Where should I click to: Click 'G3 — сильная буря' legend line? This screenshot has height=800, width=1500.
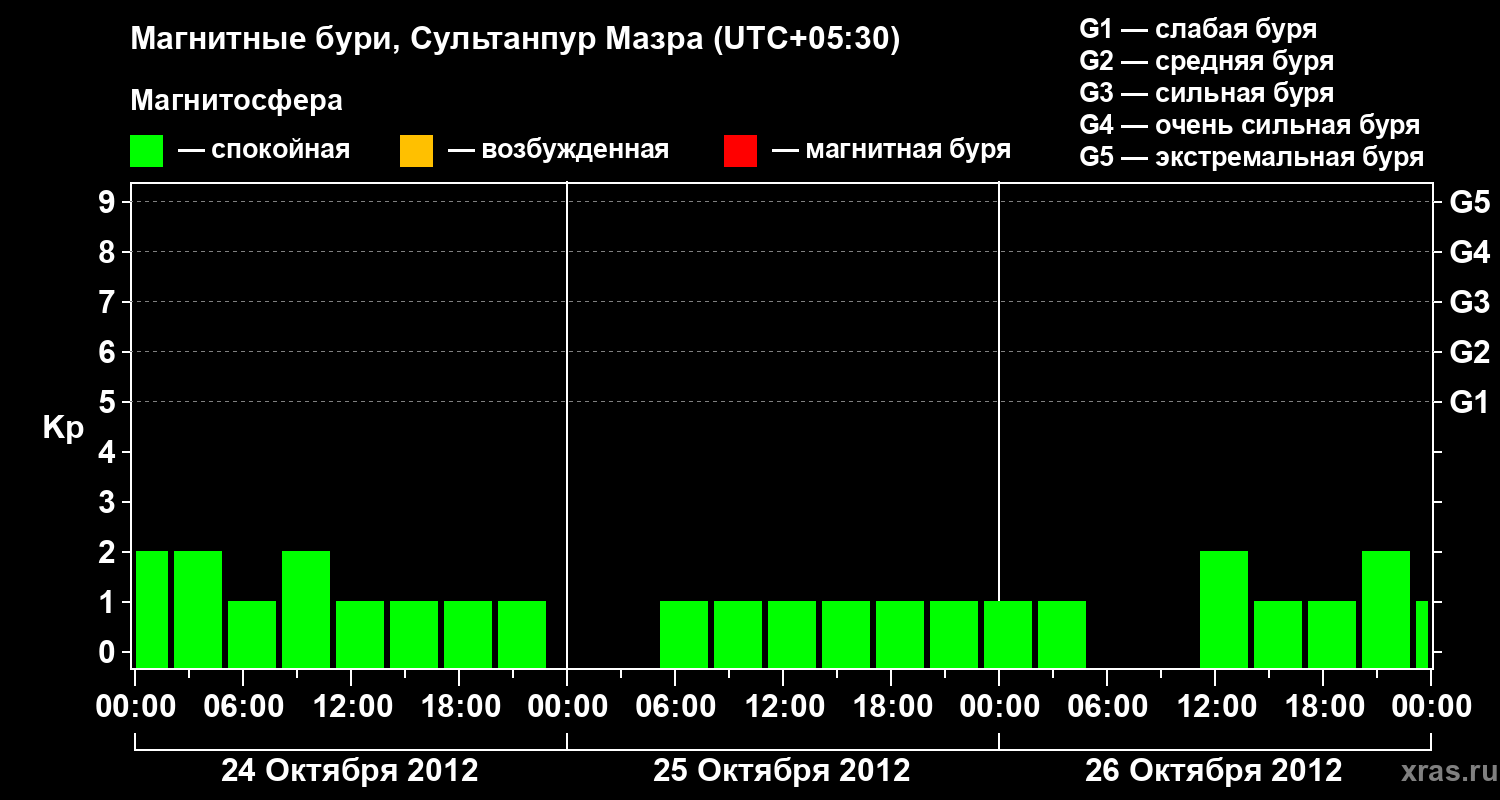tap(1207, 93)
